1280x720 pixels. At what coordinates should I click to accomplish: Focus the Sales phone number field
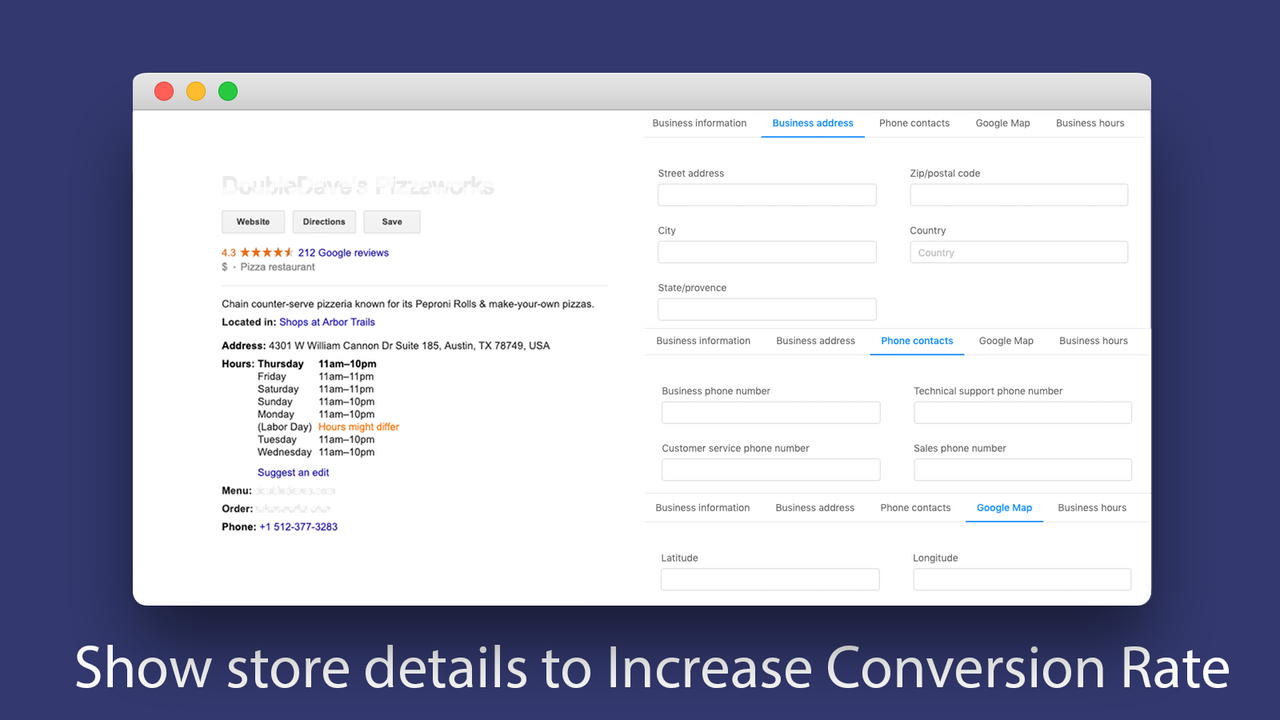pos(1023,470)
